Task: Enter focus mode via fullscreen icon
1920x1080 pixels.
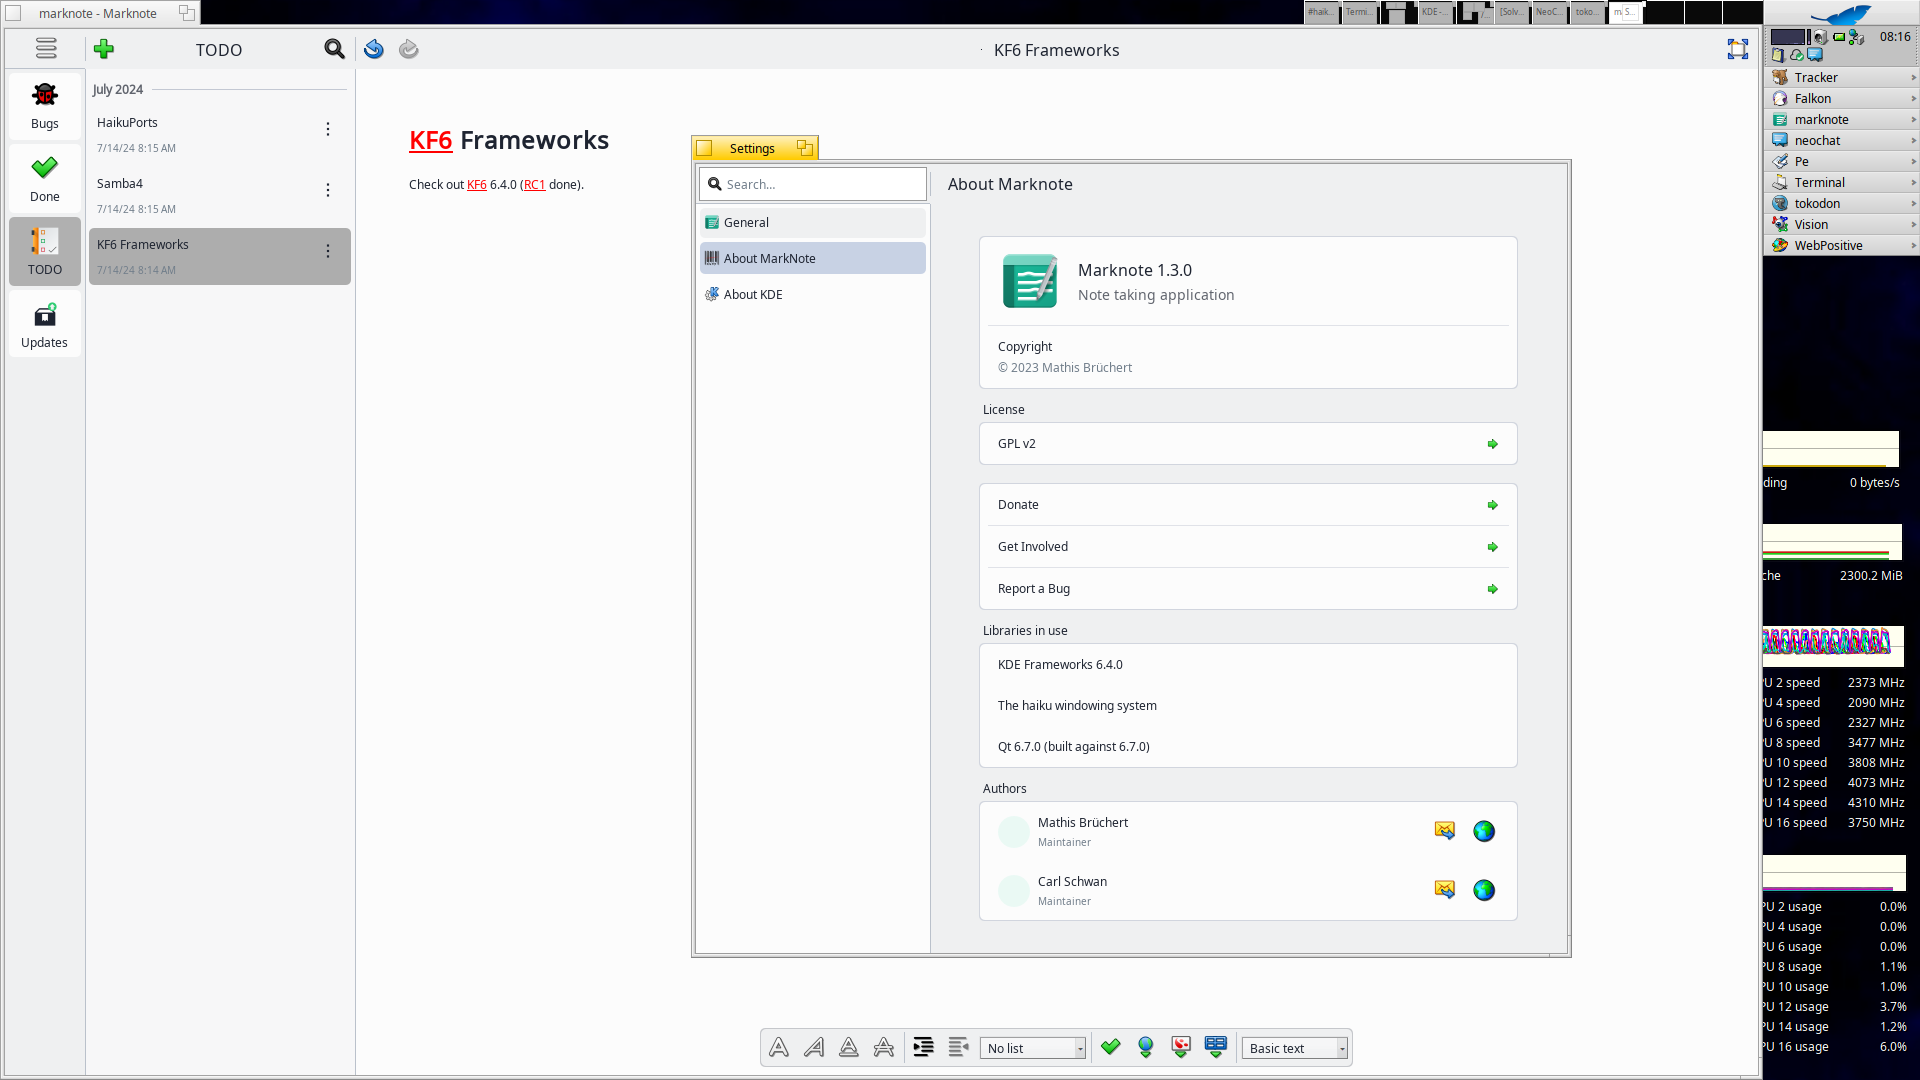Action: [1738, 49]
